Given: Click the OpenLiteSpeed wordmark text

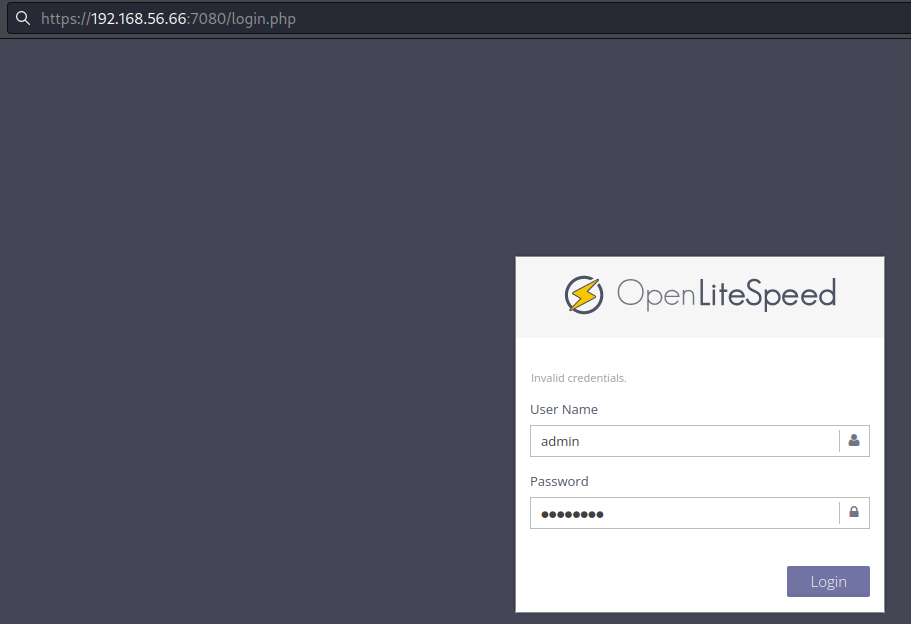Looking at the screenshot, I should click(726, 294).
